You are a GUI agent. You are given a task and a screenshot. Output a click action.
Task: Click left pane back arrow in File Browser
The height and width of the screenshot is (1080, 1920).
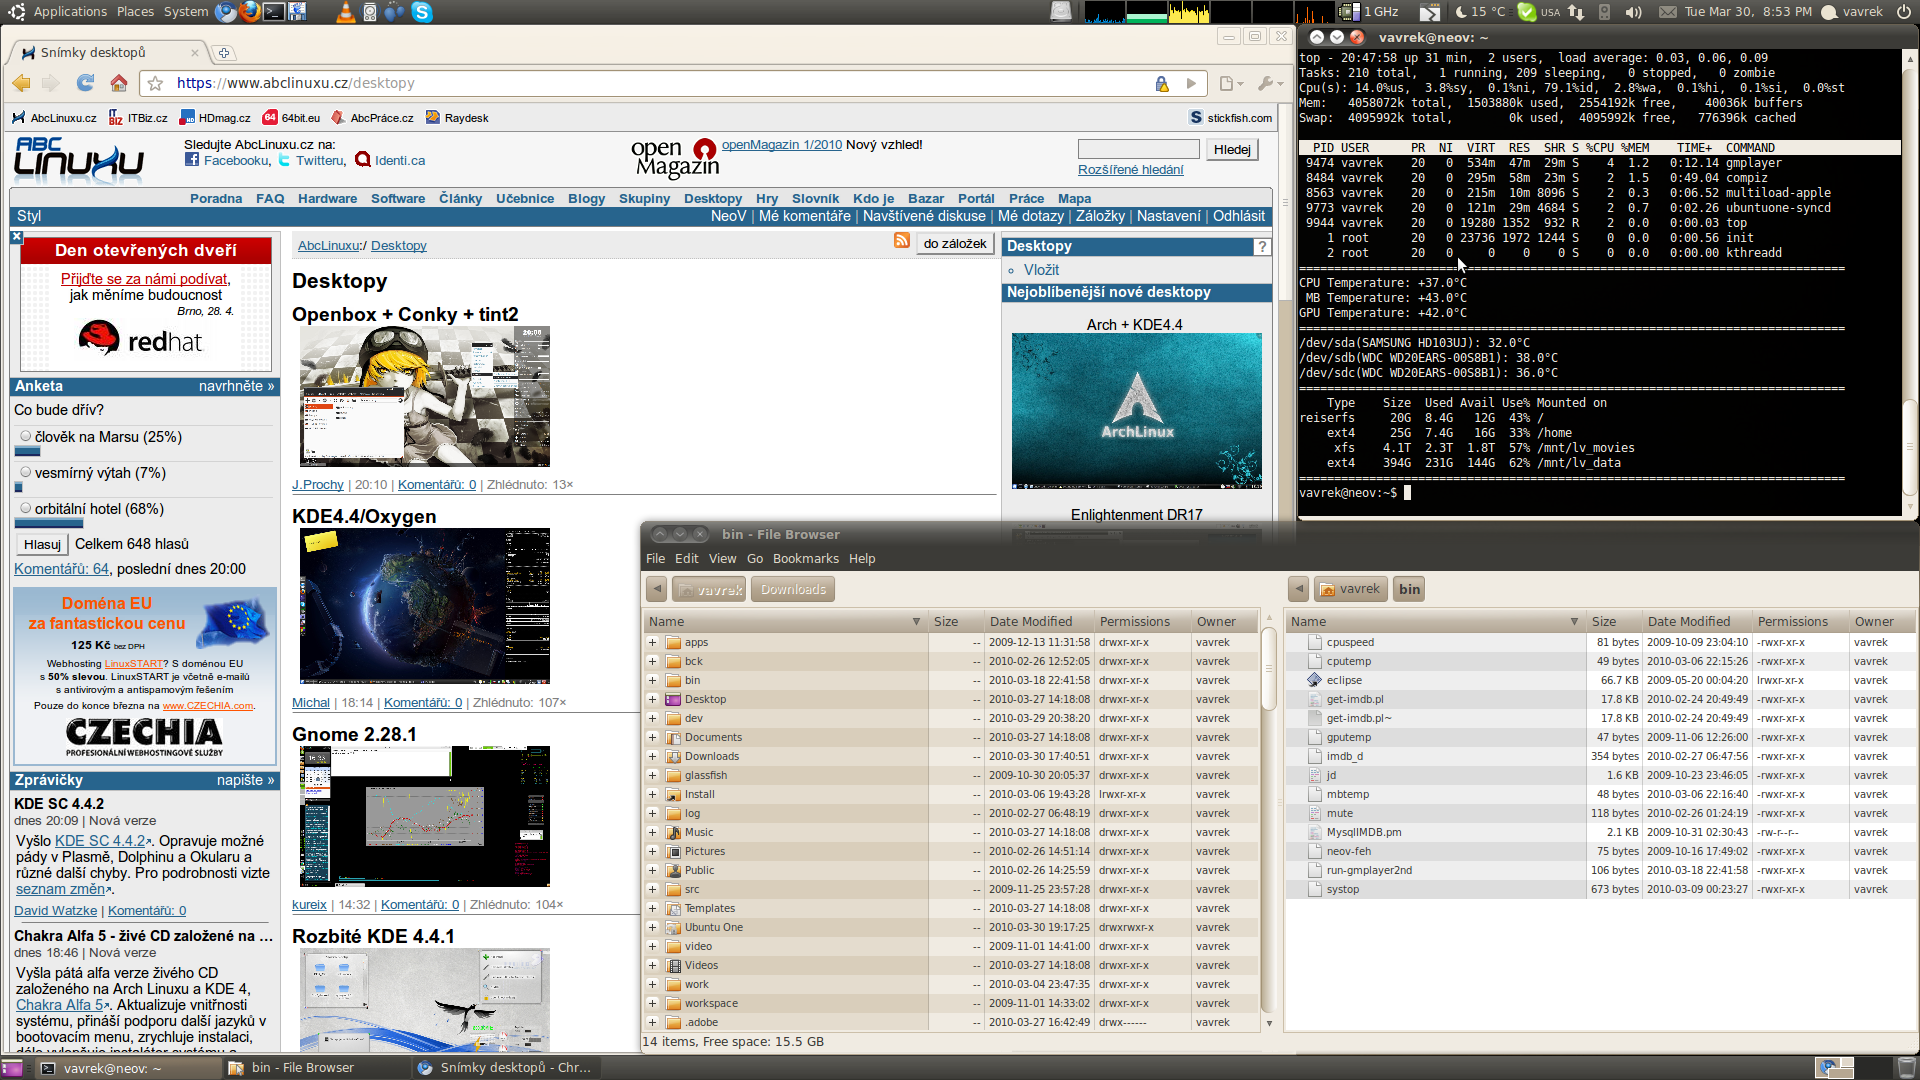656,590
